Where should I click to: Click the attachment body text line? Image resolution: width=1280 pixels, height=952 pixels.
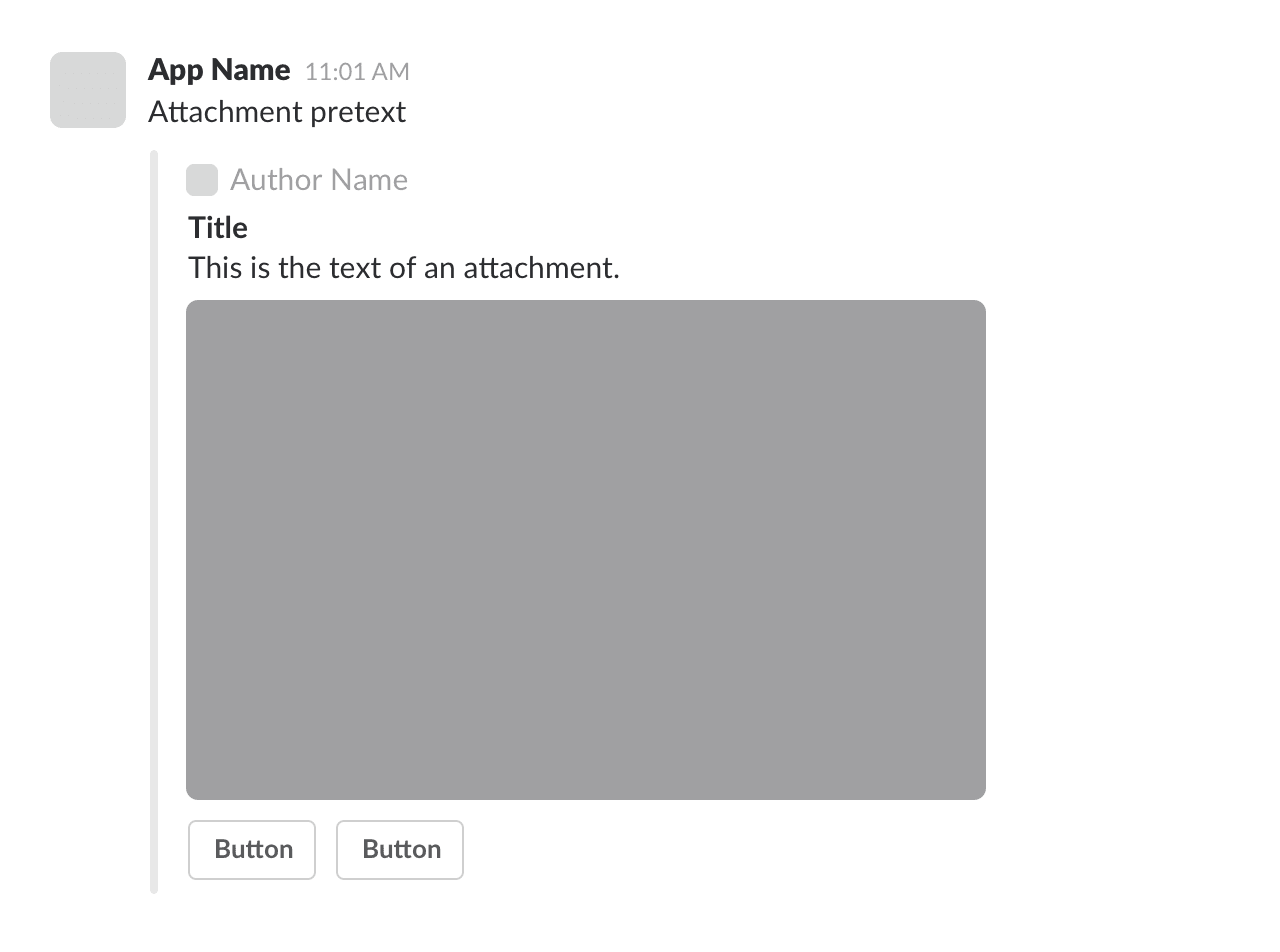(x=404, y=267)
